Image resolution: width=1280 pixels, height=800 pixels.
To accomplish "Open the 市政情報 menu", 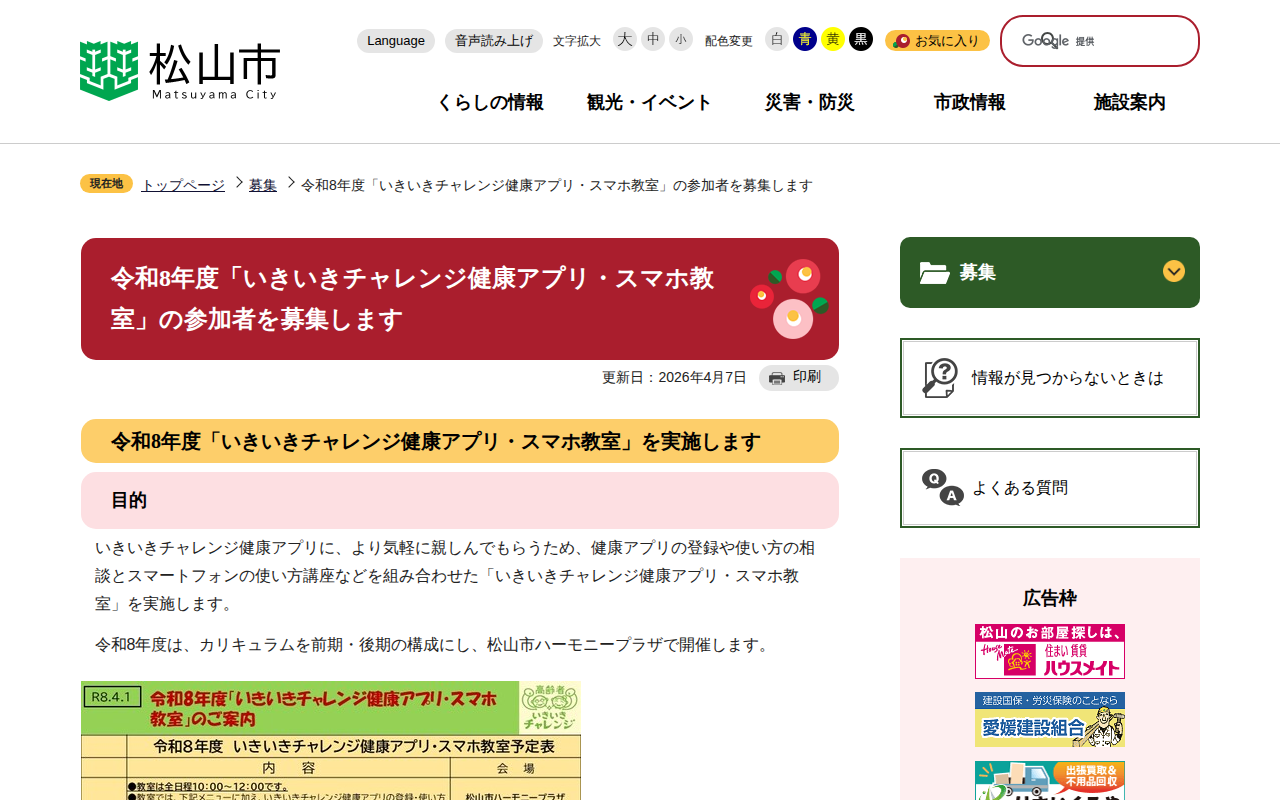I will 970,102.
